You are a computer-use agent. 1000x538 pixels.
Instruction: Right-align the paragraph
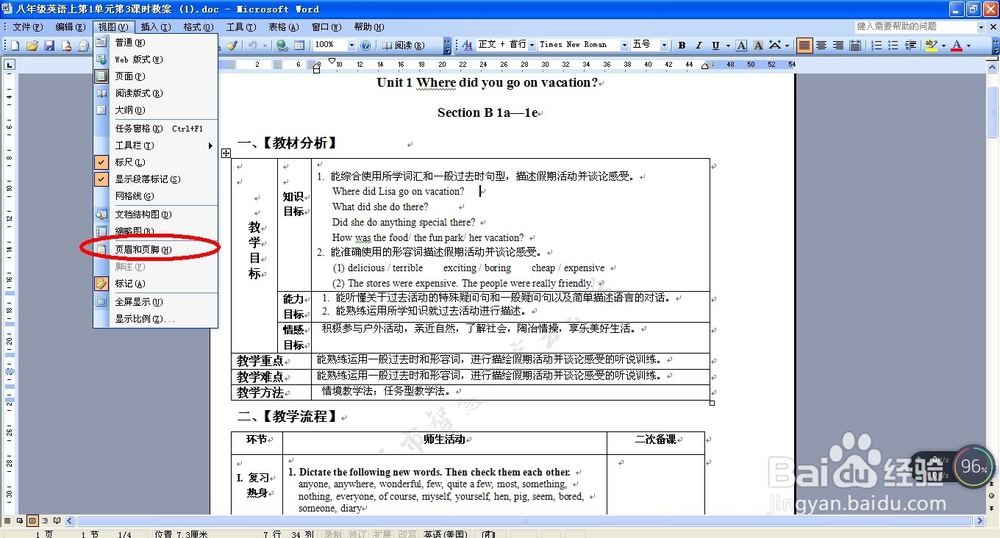click(838, 45)
